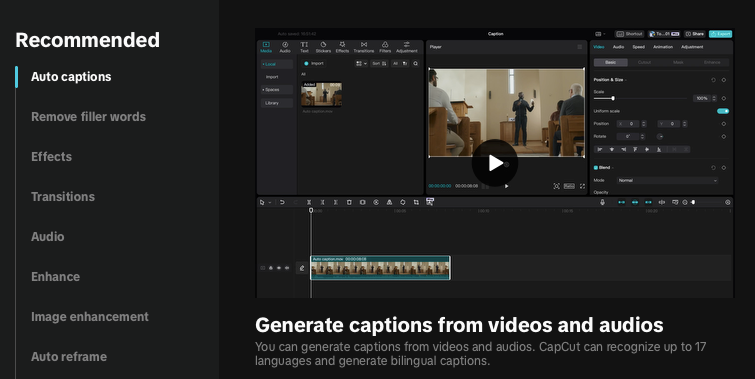The width and height of the screenshot is (755, 379).
Task: Reset Position & Size with its undo icon
Action: point(713,80)
